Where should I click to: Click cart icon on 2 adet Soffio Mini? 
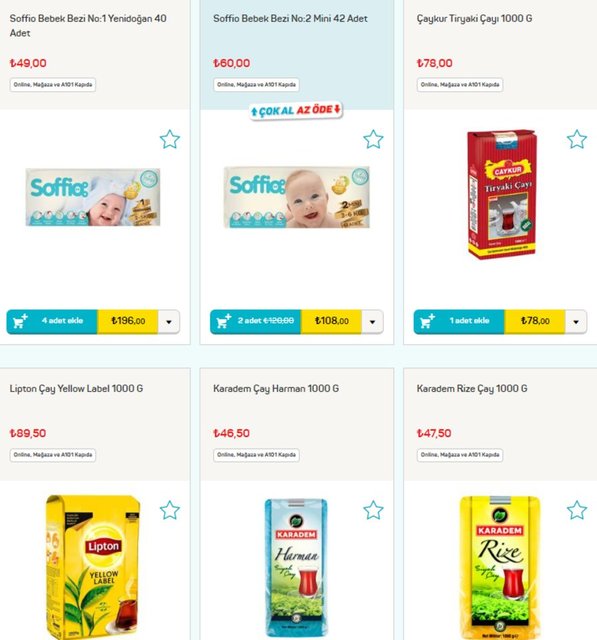click(x=224, y=321)
